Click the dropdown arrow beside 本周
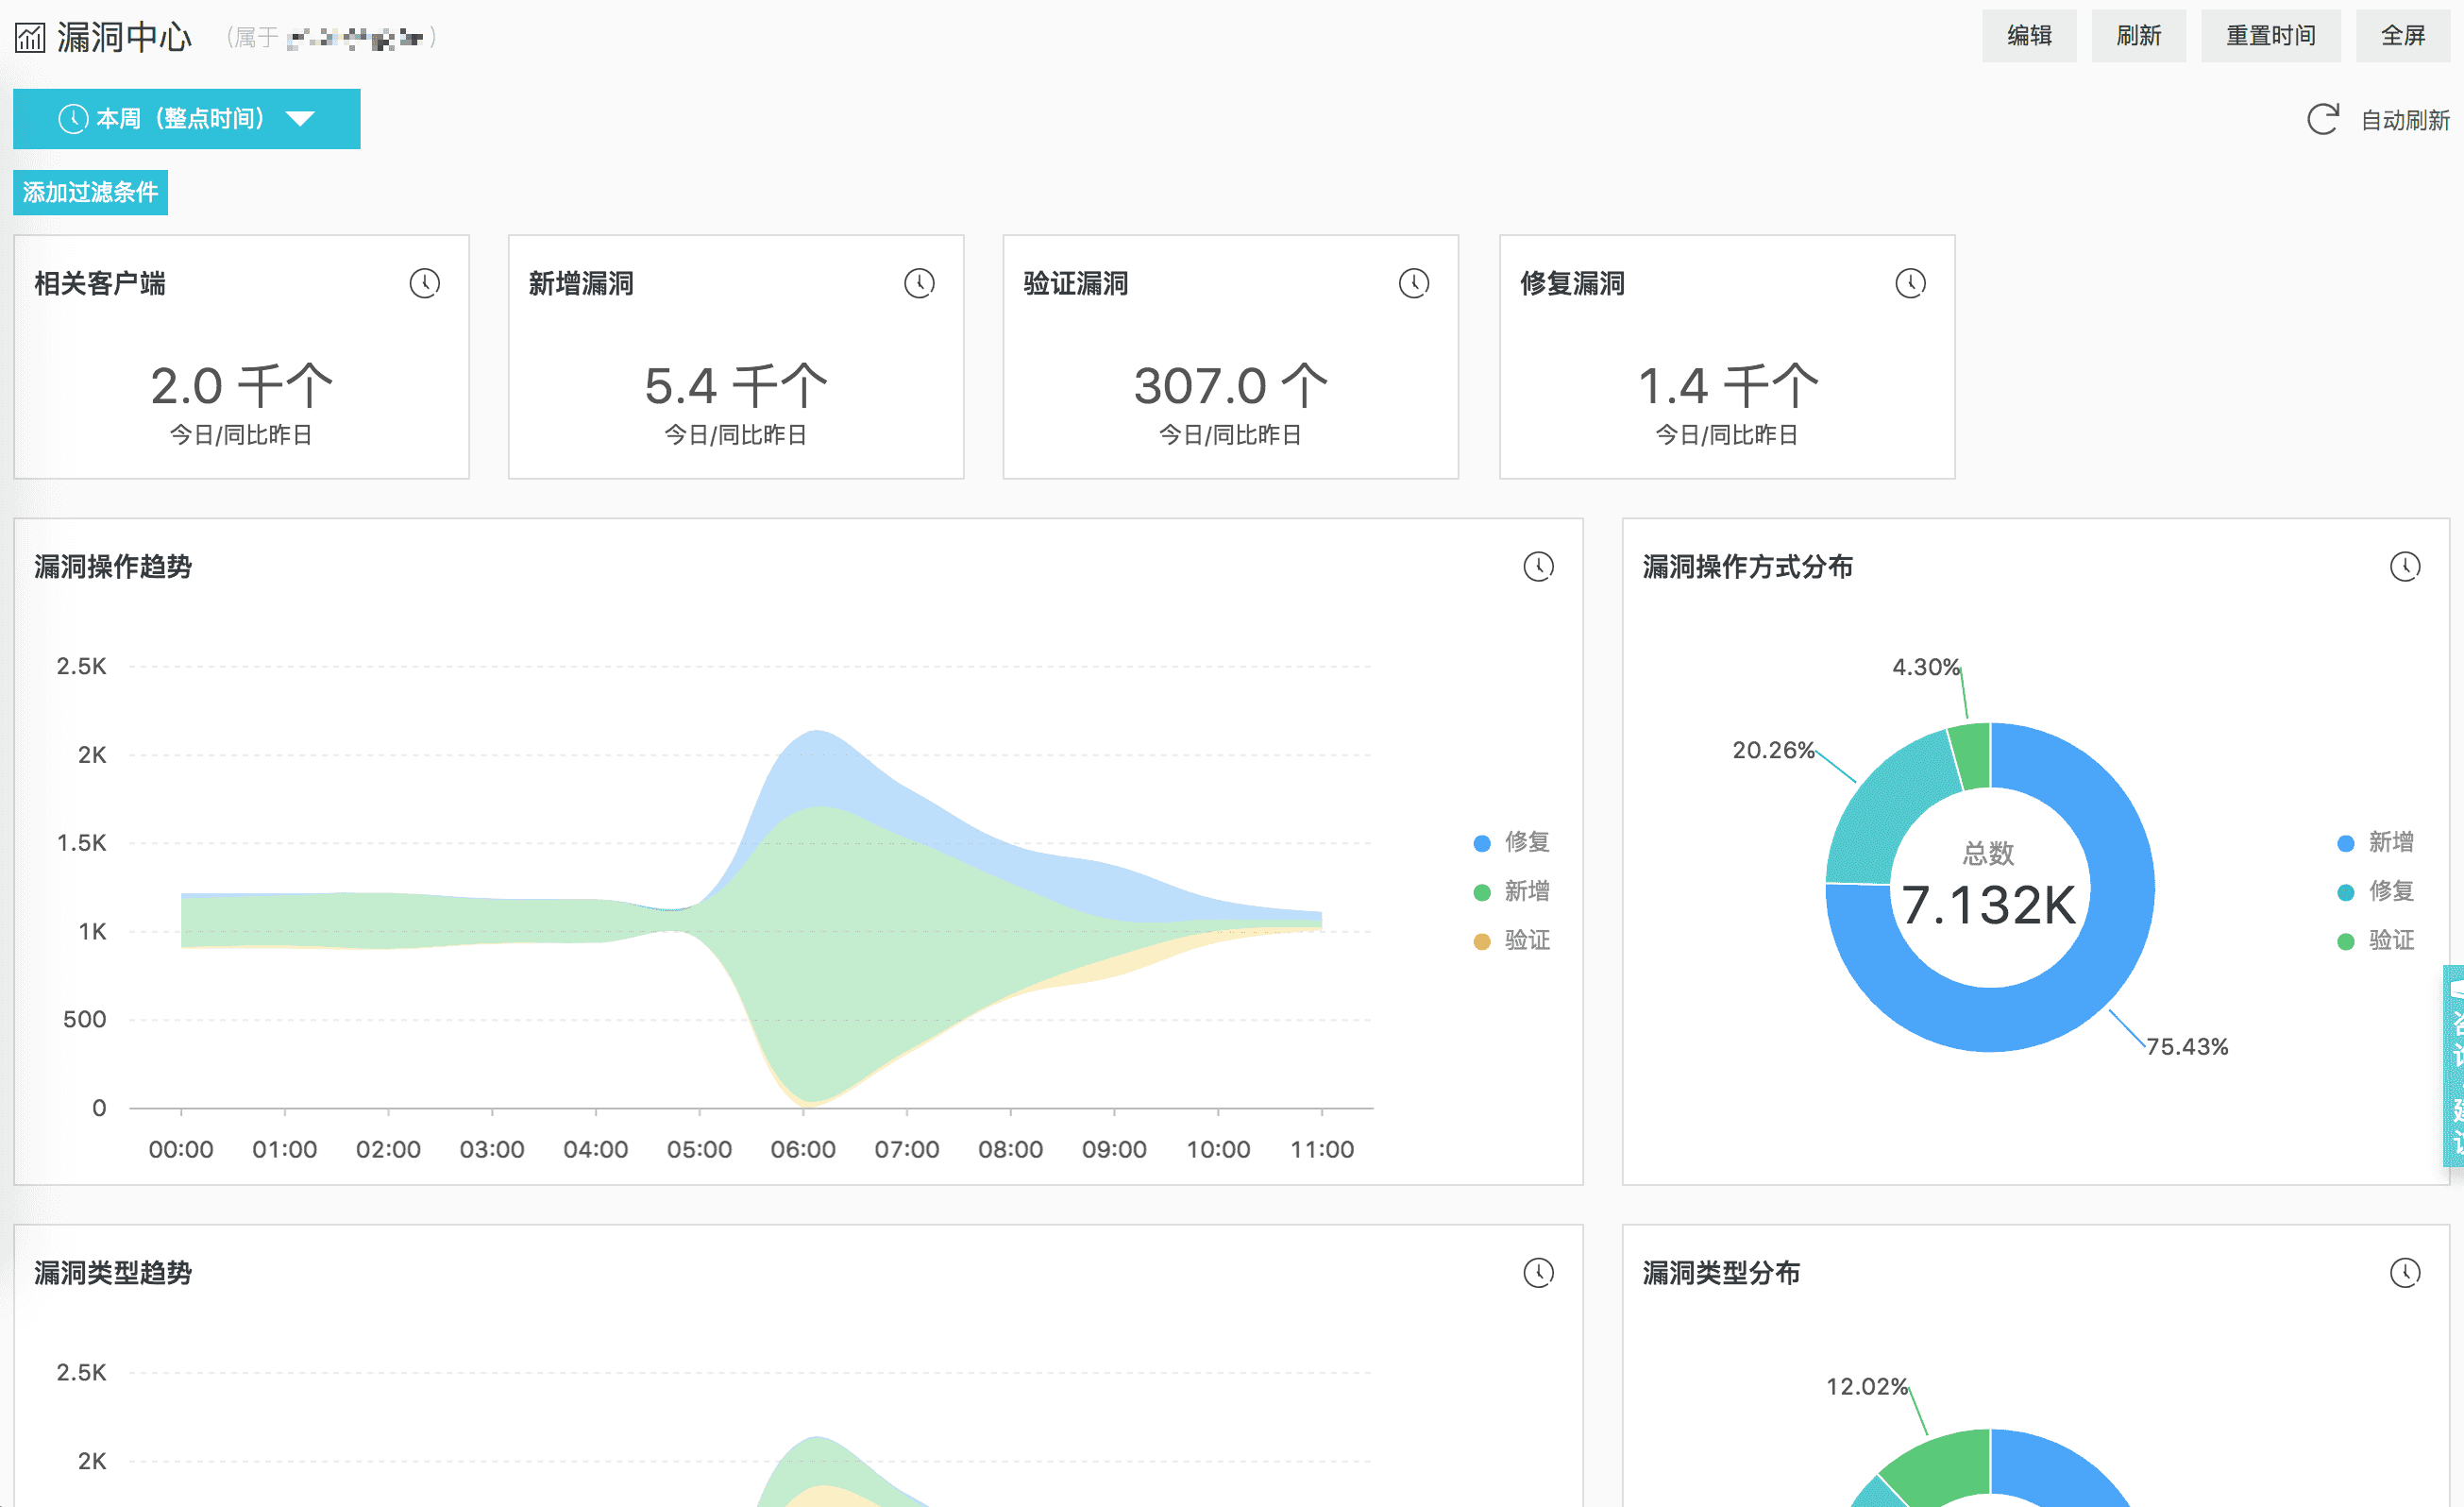 300,119
